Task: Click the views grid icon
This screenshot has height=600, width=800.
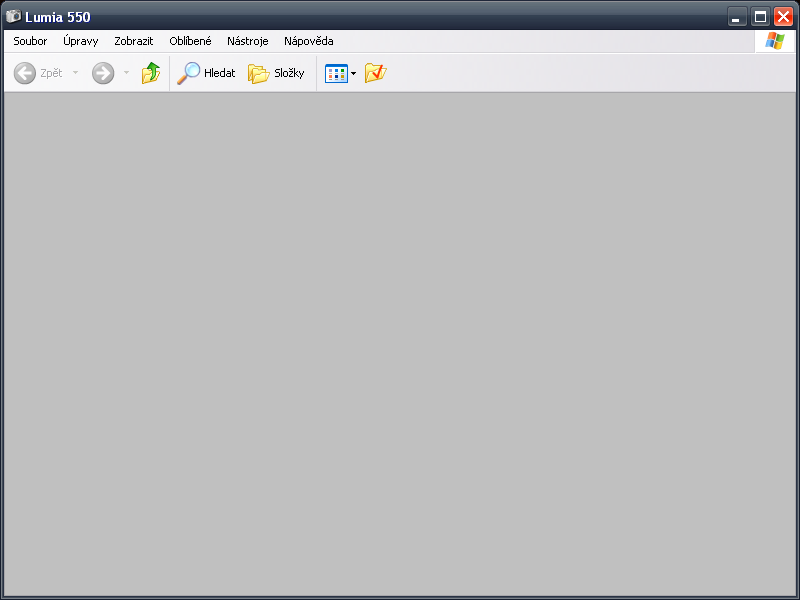Action: [x=336, y=73]
